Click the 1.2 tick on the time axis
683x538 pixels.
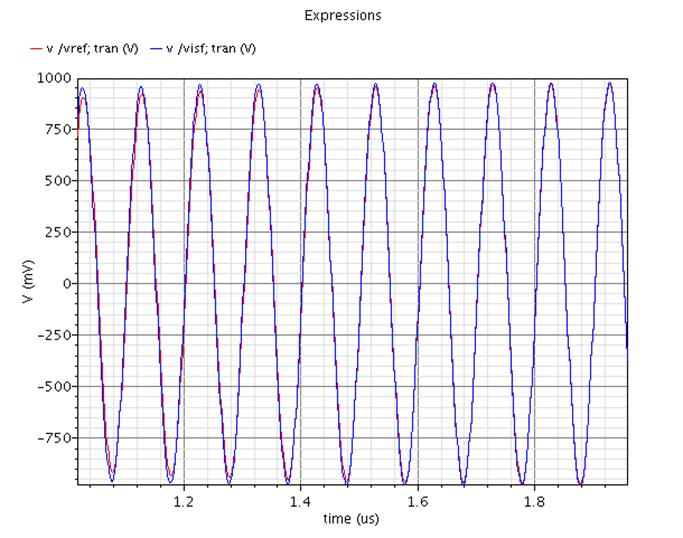pyautogui.click(x=184, y=502)
